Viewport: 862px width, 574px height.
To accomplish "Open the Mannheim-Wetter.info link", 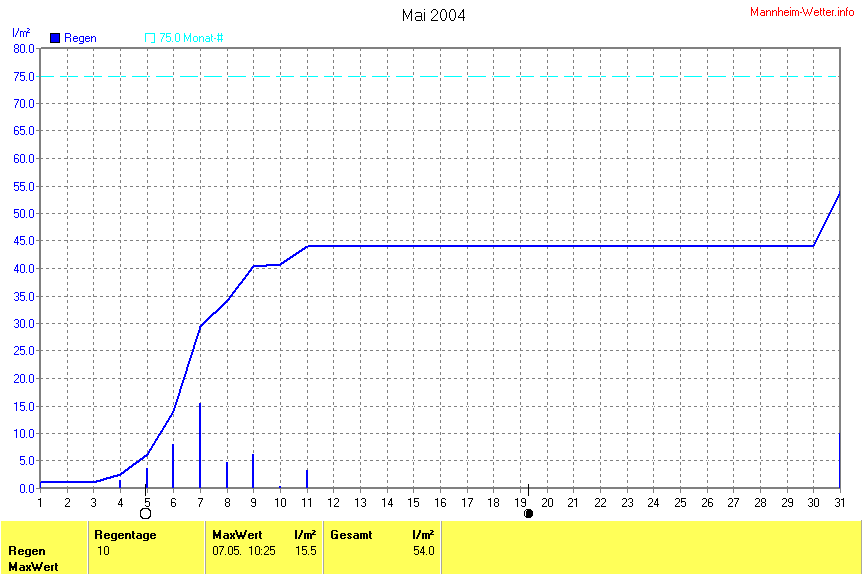I will click(x=803, y=10).
